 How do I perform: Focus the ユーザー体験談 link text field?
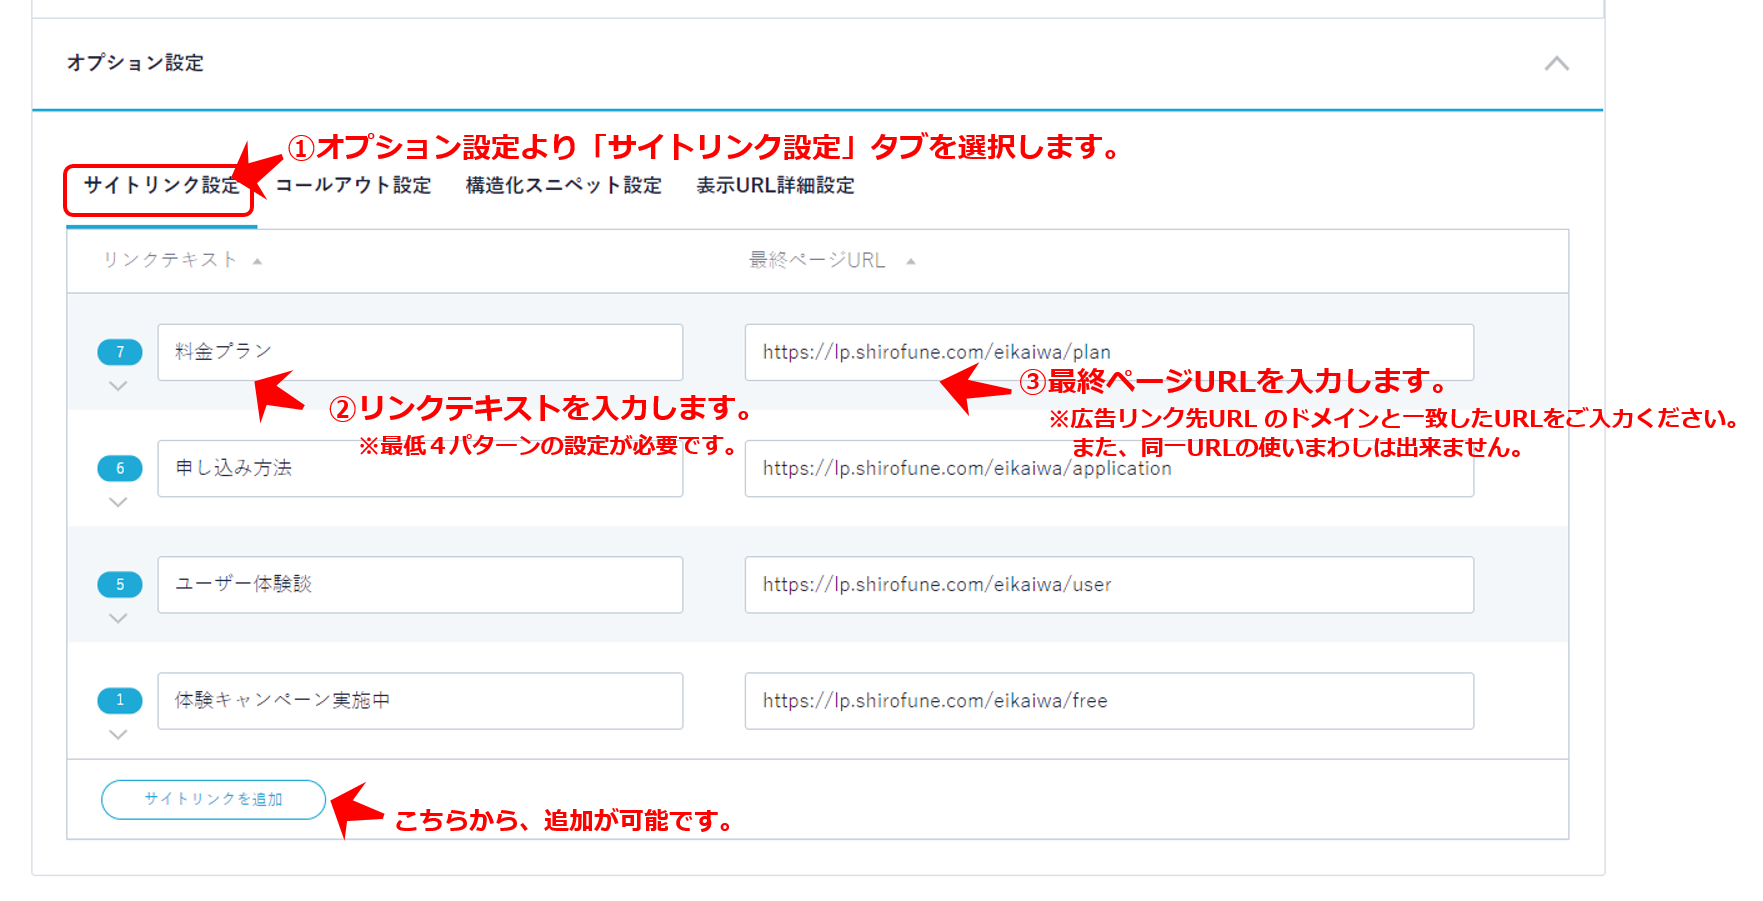pyautogui.click(x=420, y=584)
